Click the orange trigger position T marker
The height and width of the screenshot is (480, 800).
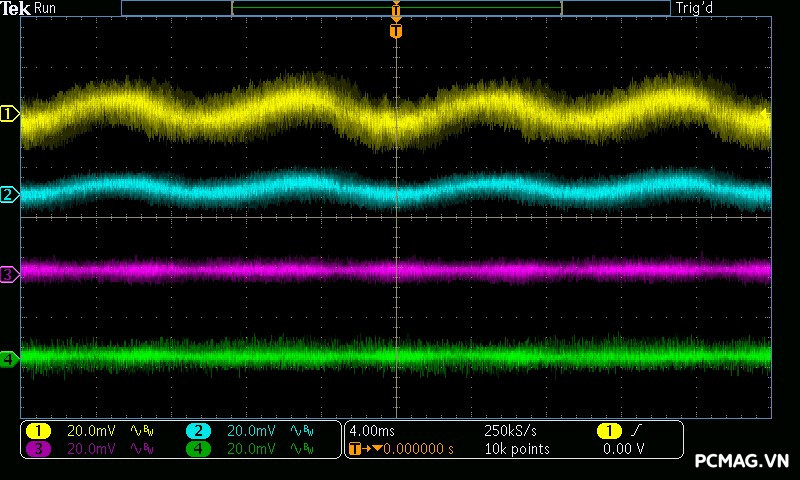396,31
